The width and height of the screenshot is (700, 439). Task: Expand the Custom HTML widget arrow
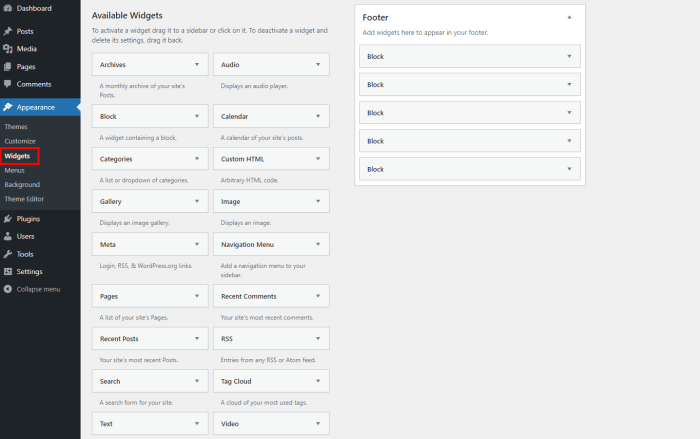[318, 159]
